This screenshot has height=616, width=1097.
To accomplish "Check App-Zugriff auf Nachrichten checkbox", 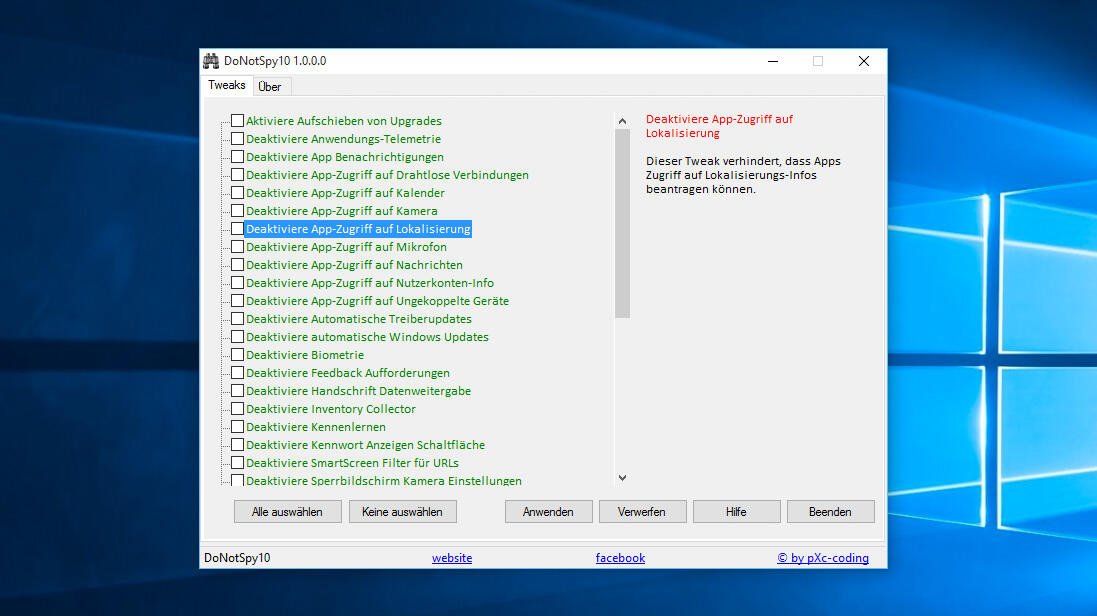I will 238,265.
